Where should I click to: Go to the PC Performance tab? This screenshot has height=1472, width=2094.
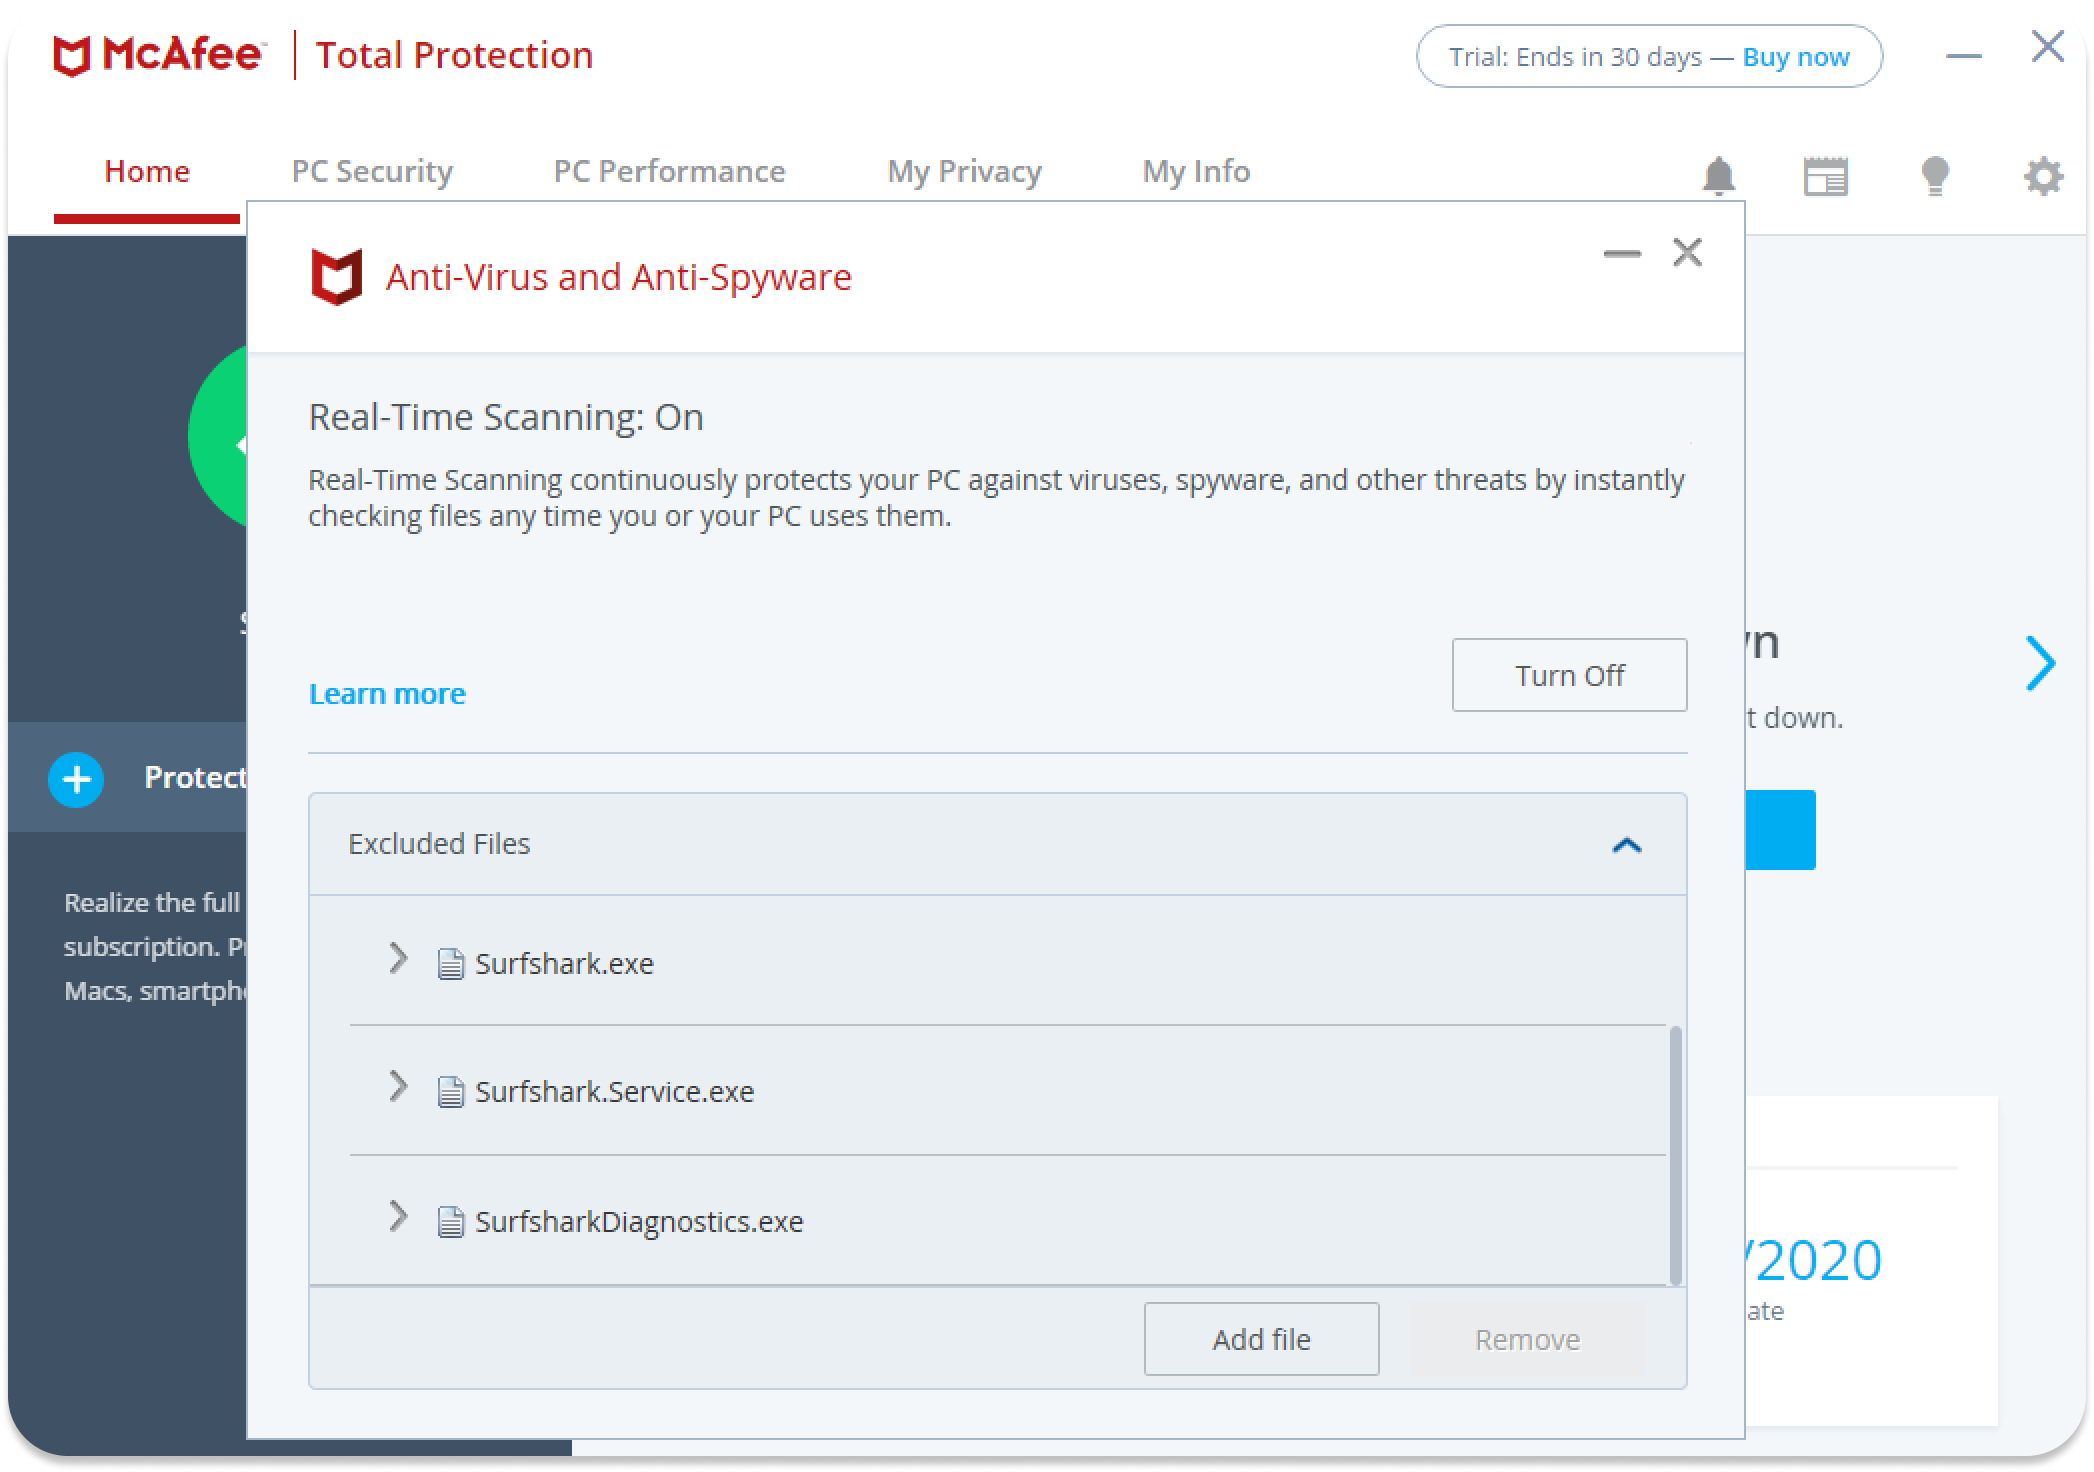669,171
